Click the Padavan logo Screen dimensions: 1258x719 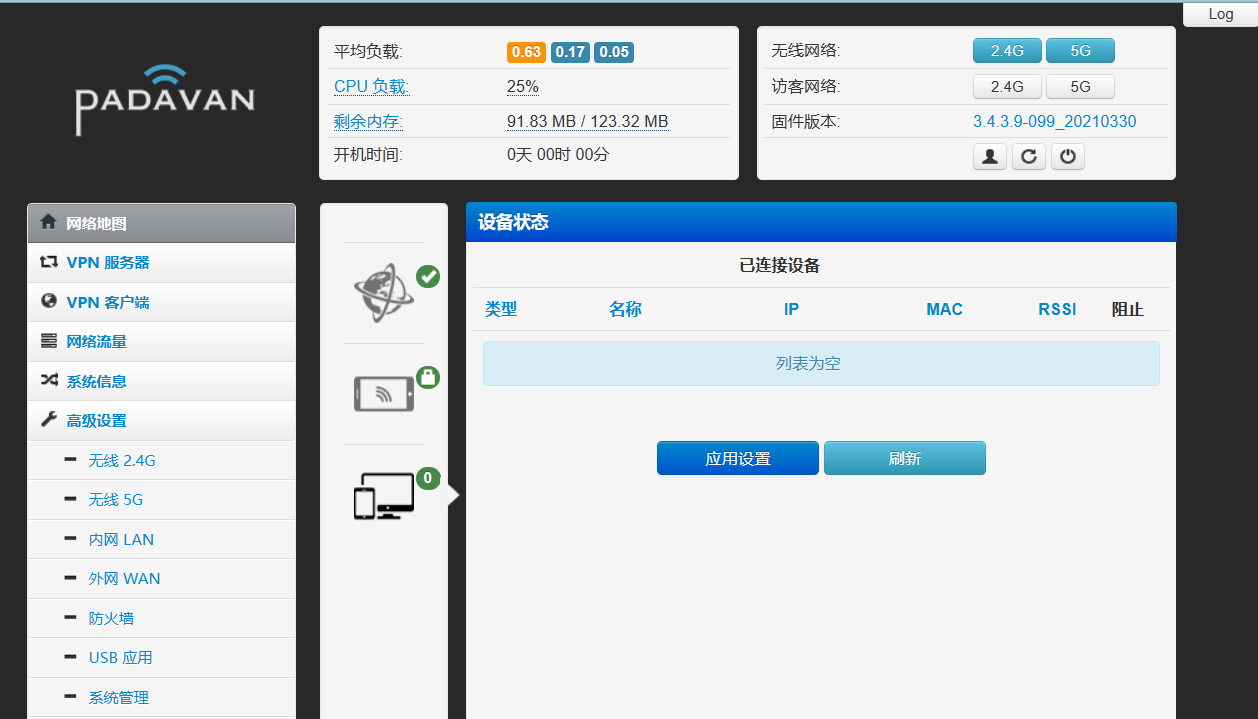click(x=165, y=100)
